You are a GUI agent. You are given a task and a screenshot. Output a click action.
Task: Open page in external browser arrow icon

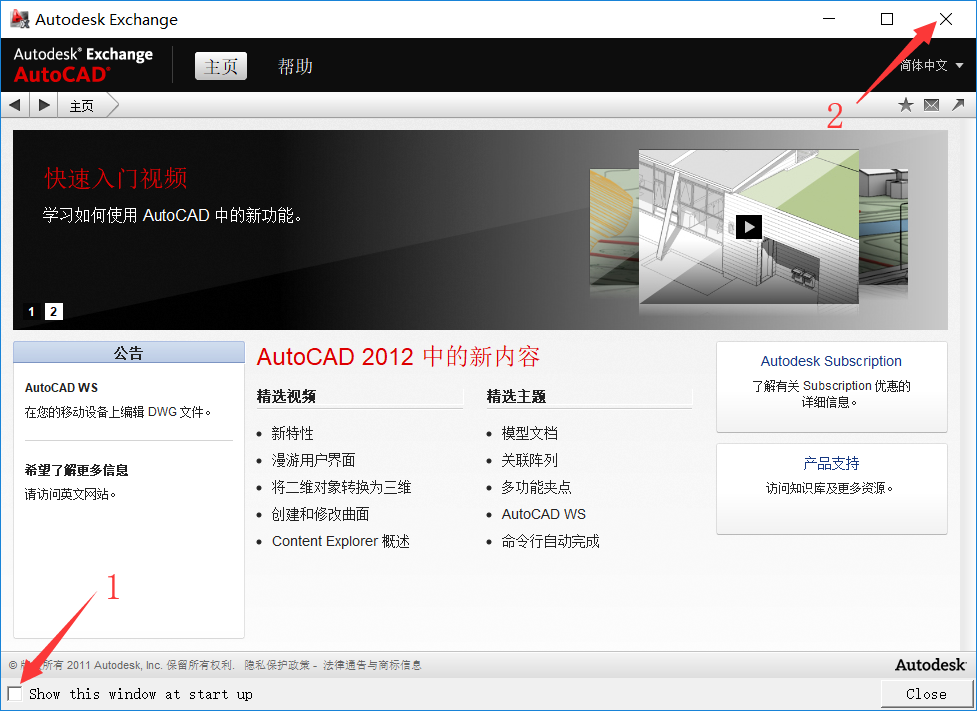pos(958,105)
